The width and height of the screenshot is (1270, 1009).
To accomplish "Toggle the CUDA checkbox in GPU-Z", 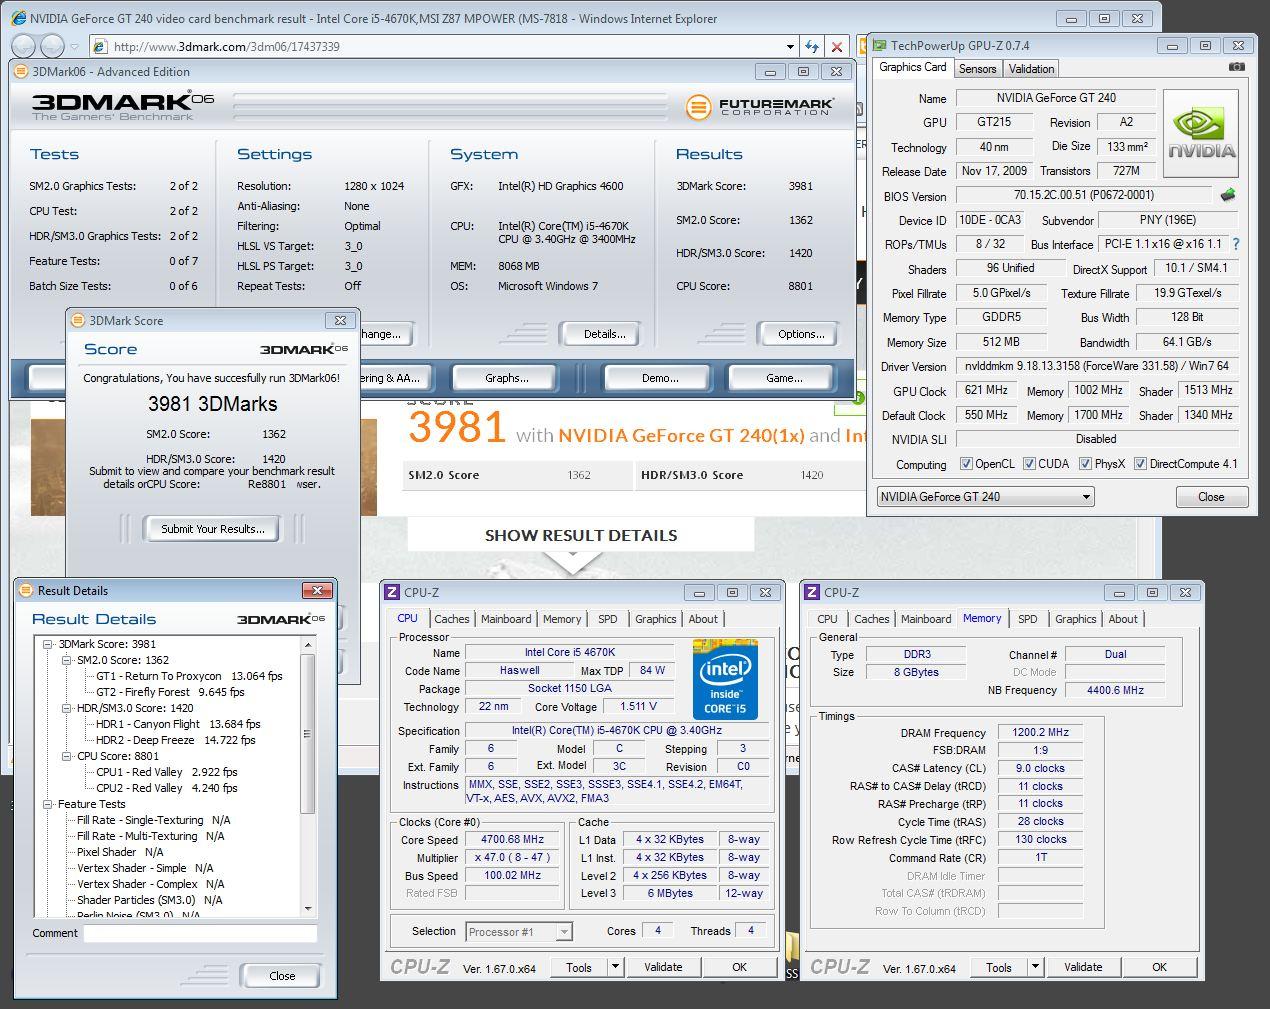I will tap(1029, 464).
